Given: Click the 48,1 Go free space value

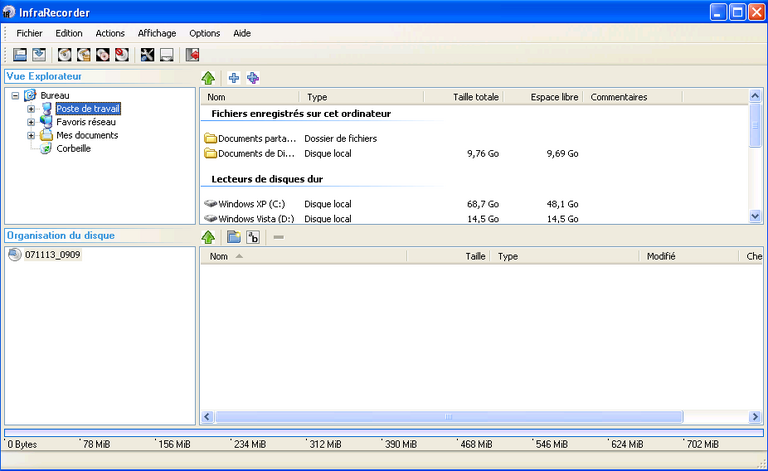Looking at the screenshot, I should coord(562,204).
